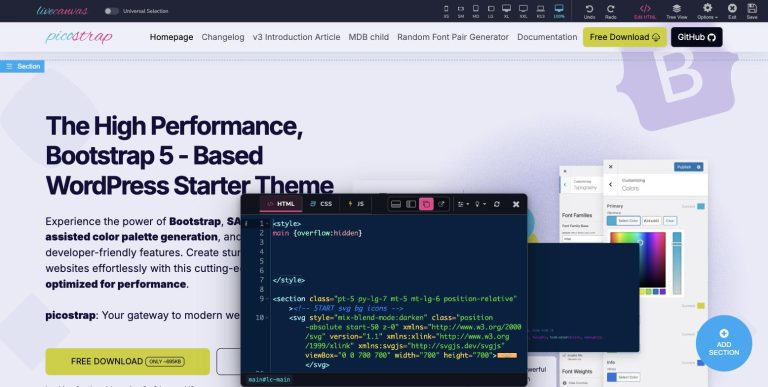Click the closing '</svg>' code line
This screenshot has height=387, width=768.
(x=317, y=365)
